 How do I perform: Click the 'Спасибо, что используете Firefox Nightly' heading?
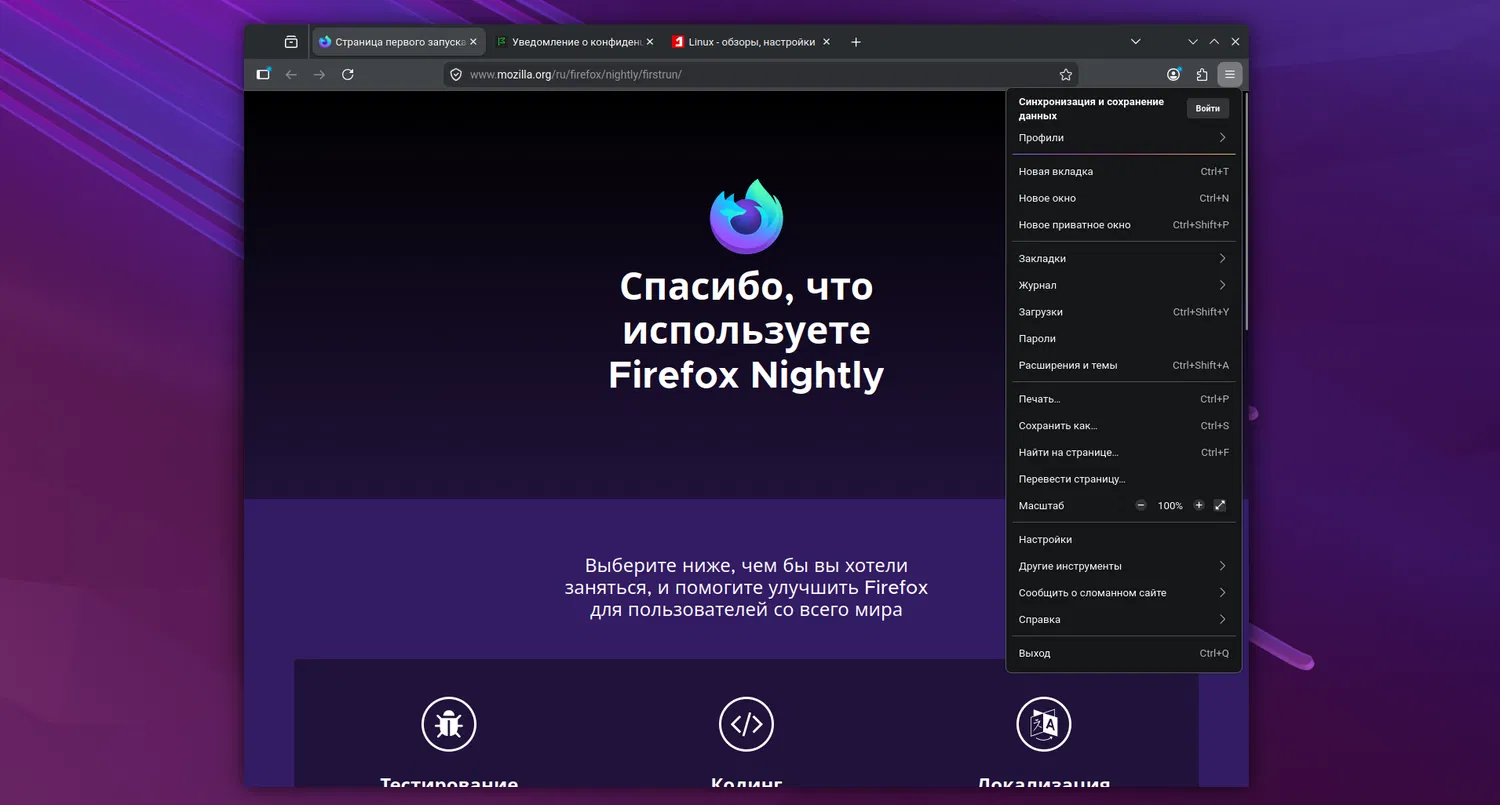746,331
